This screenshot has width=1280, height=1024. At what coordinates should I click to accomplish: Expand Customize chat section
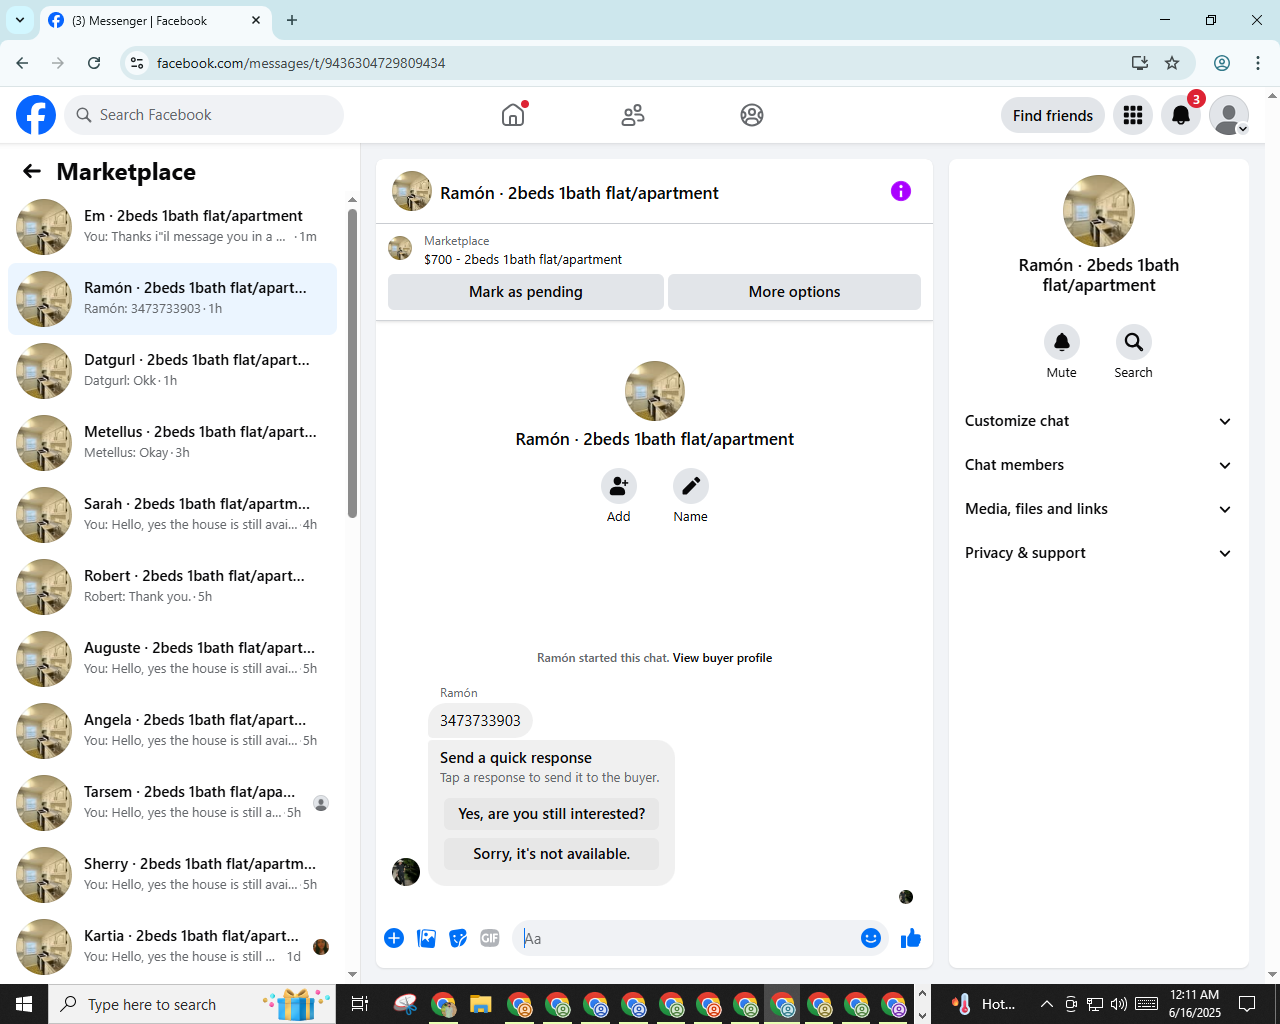pyautogui.click(x=1099, y=421)
